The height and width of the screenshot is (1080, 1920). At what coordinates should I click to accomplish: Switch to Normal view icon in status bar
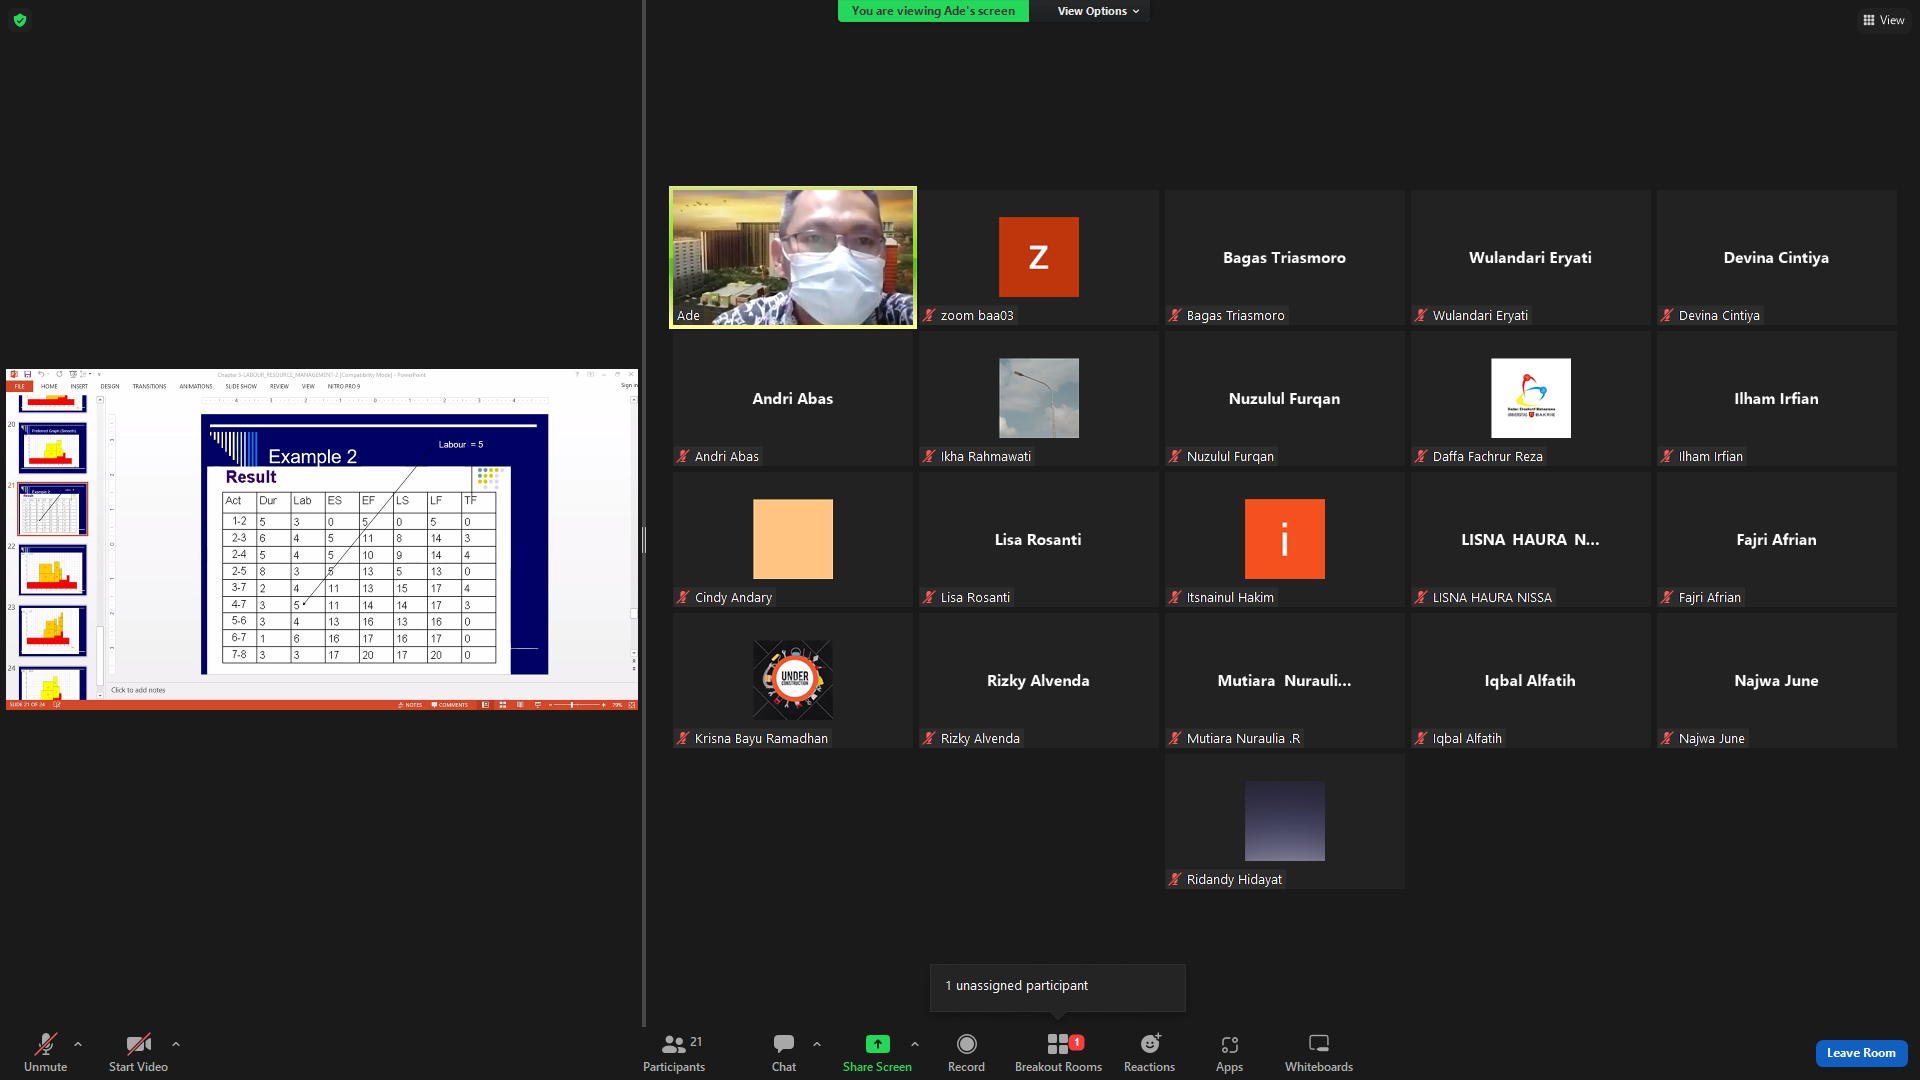485,705
